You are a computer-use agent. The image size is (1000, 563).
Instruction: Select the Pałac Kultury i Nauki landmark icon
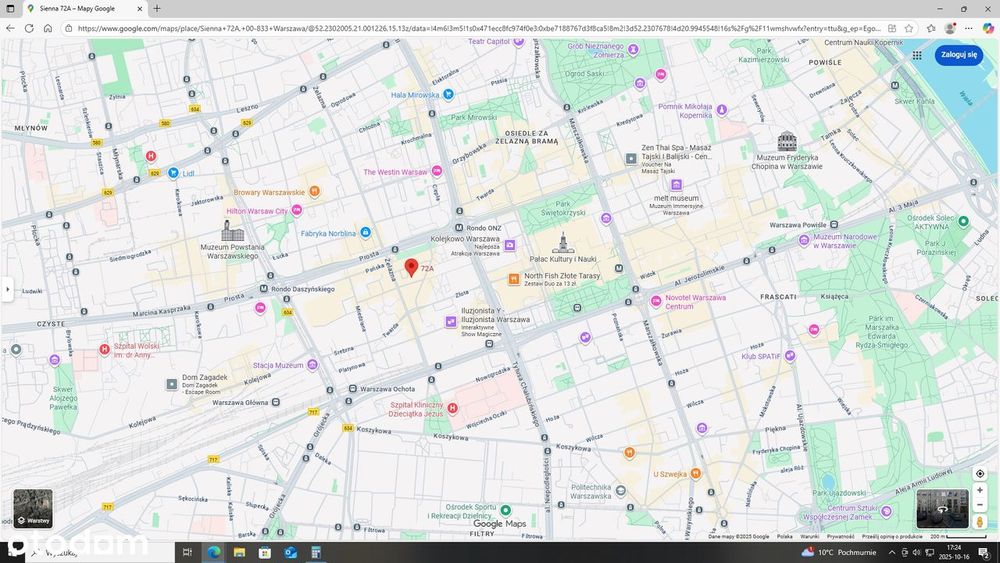coord(562,243)
